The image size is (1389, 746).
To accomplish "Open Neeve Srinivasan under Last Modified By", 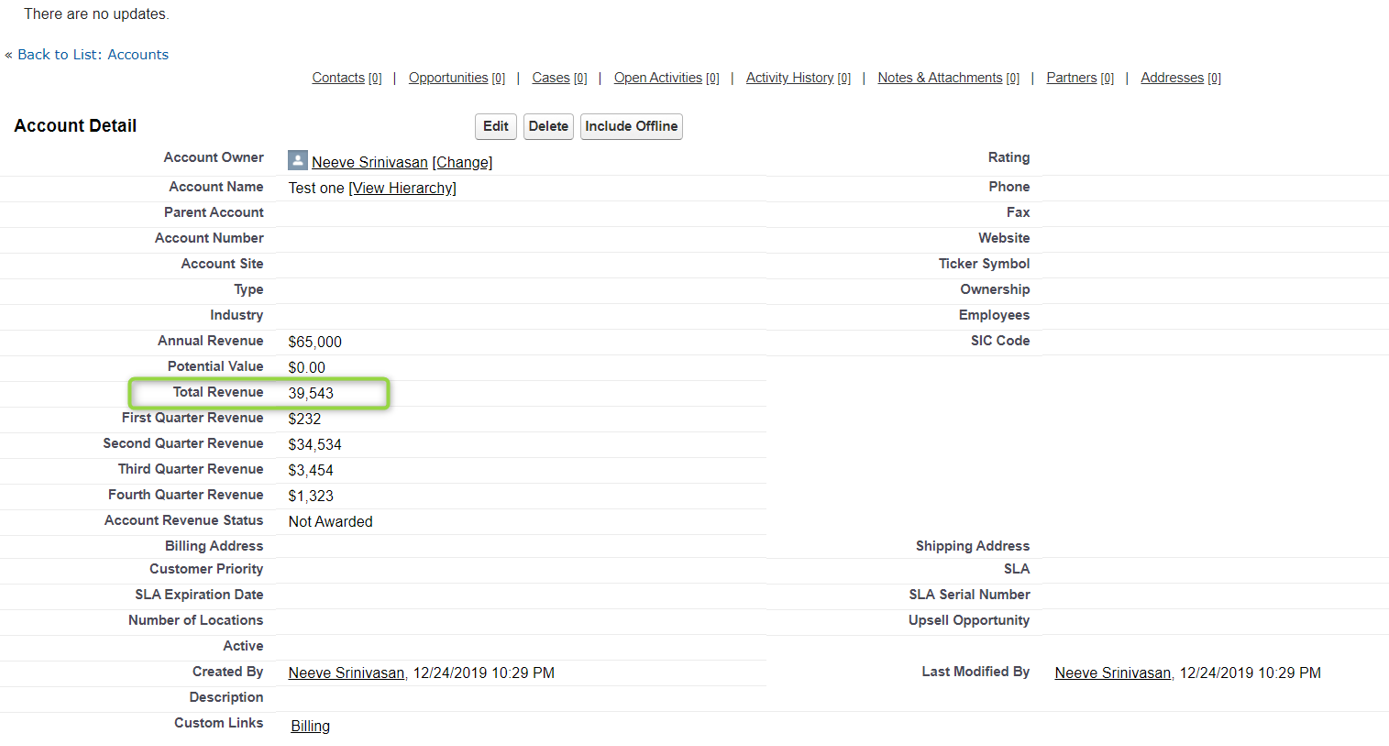I will [1112, 673].
